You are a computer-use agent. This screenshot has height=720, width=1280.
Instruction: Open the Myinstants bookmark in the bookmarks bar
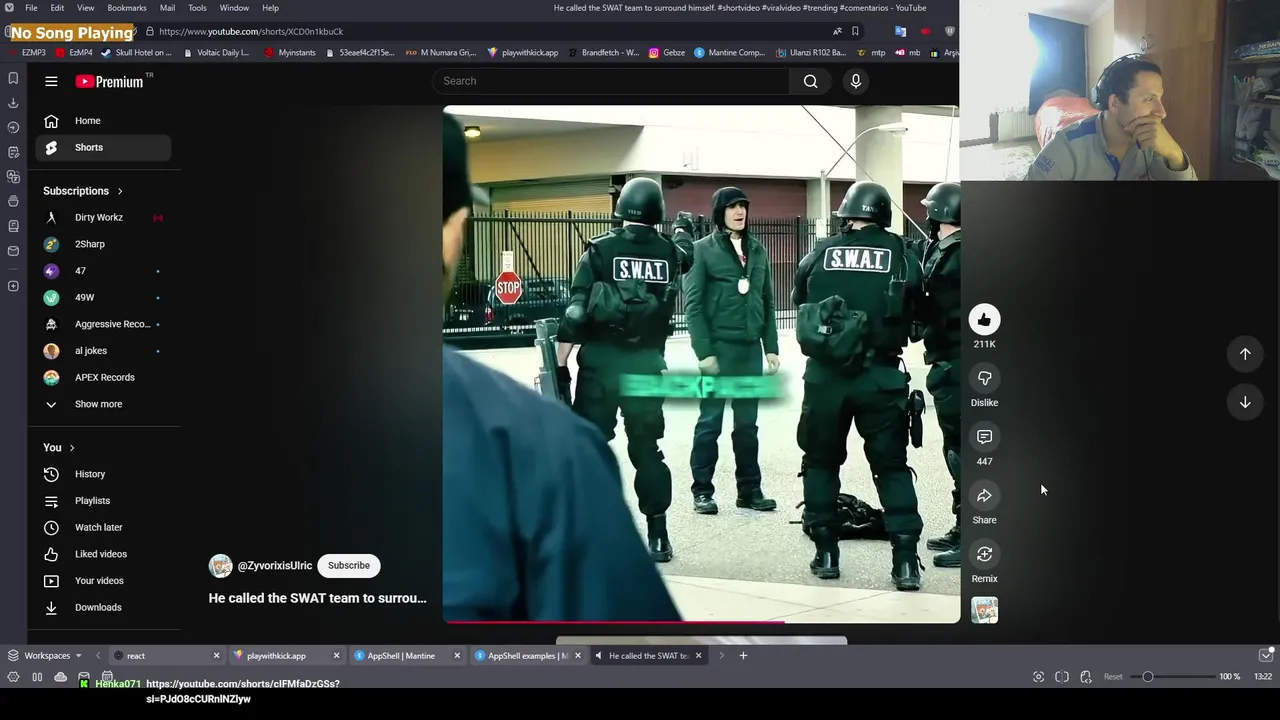[x=290, y=52]
